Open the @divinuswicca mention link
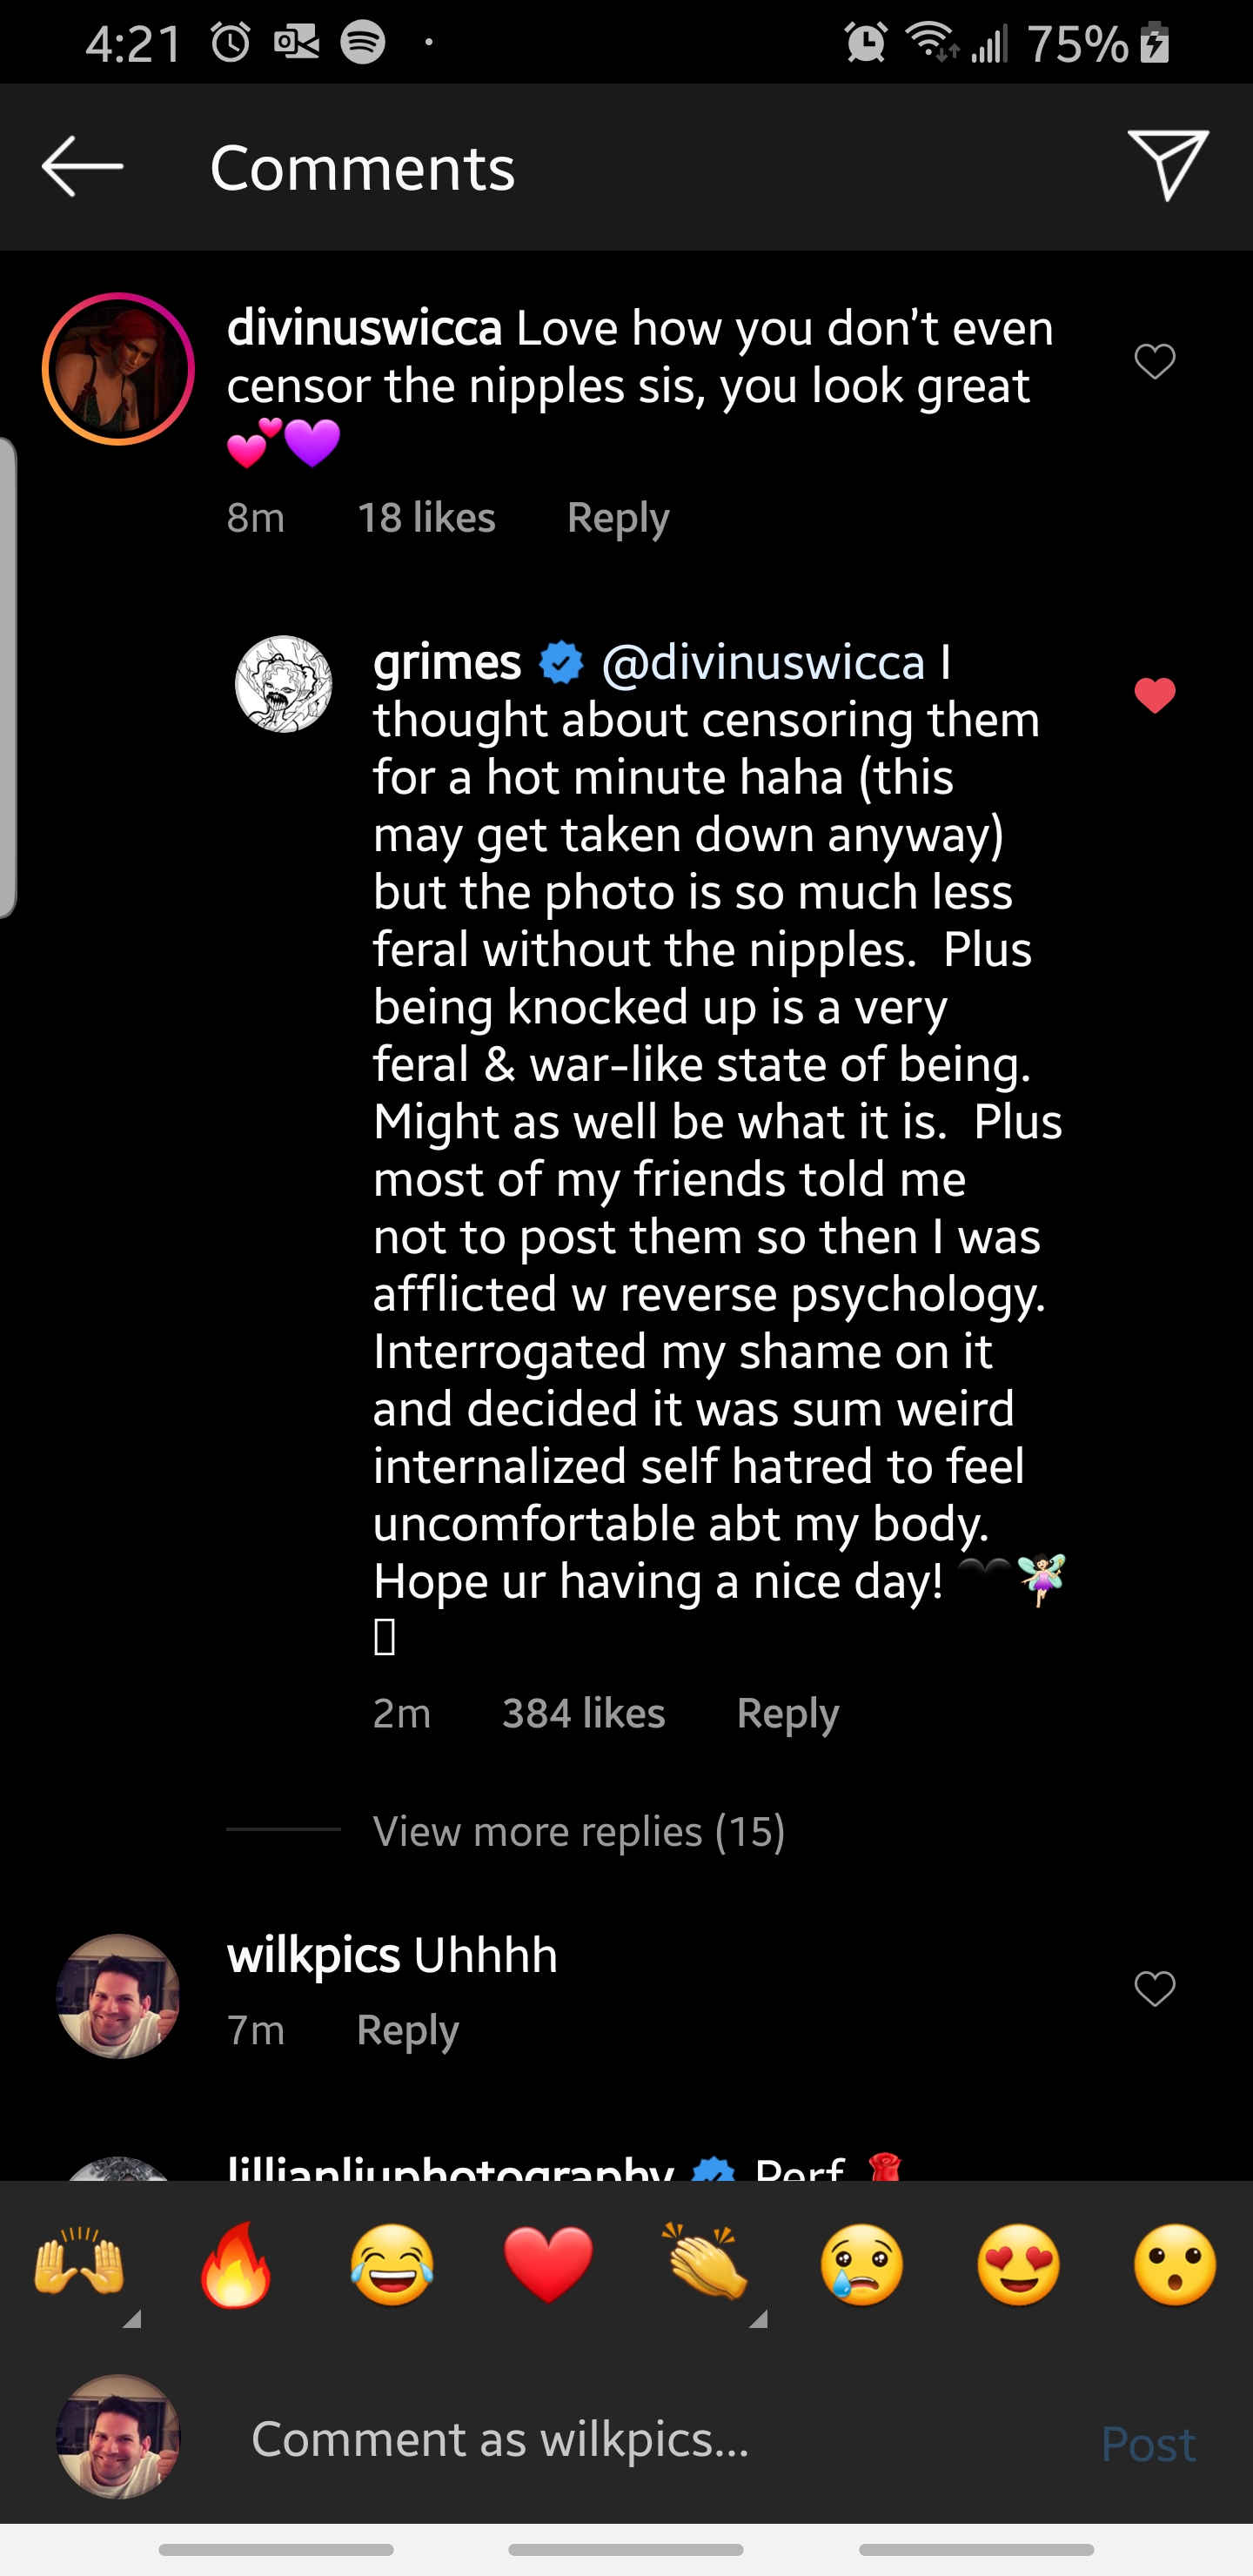The image size is (1253, 2576). point(763,662)
